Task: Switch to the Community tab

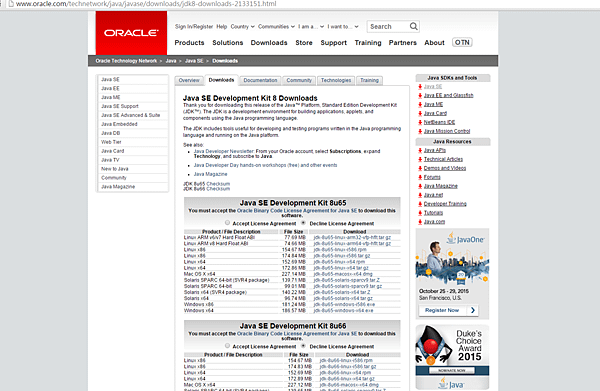Action: [x=299, y=80]
